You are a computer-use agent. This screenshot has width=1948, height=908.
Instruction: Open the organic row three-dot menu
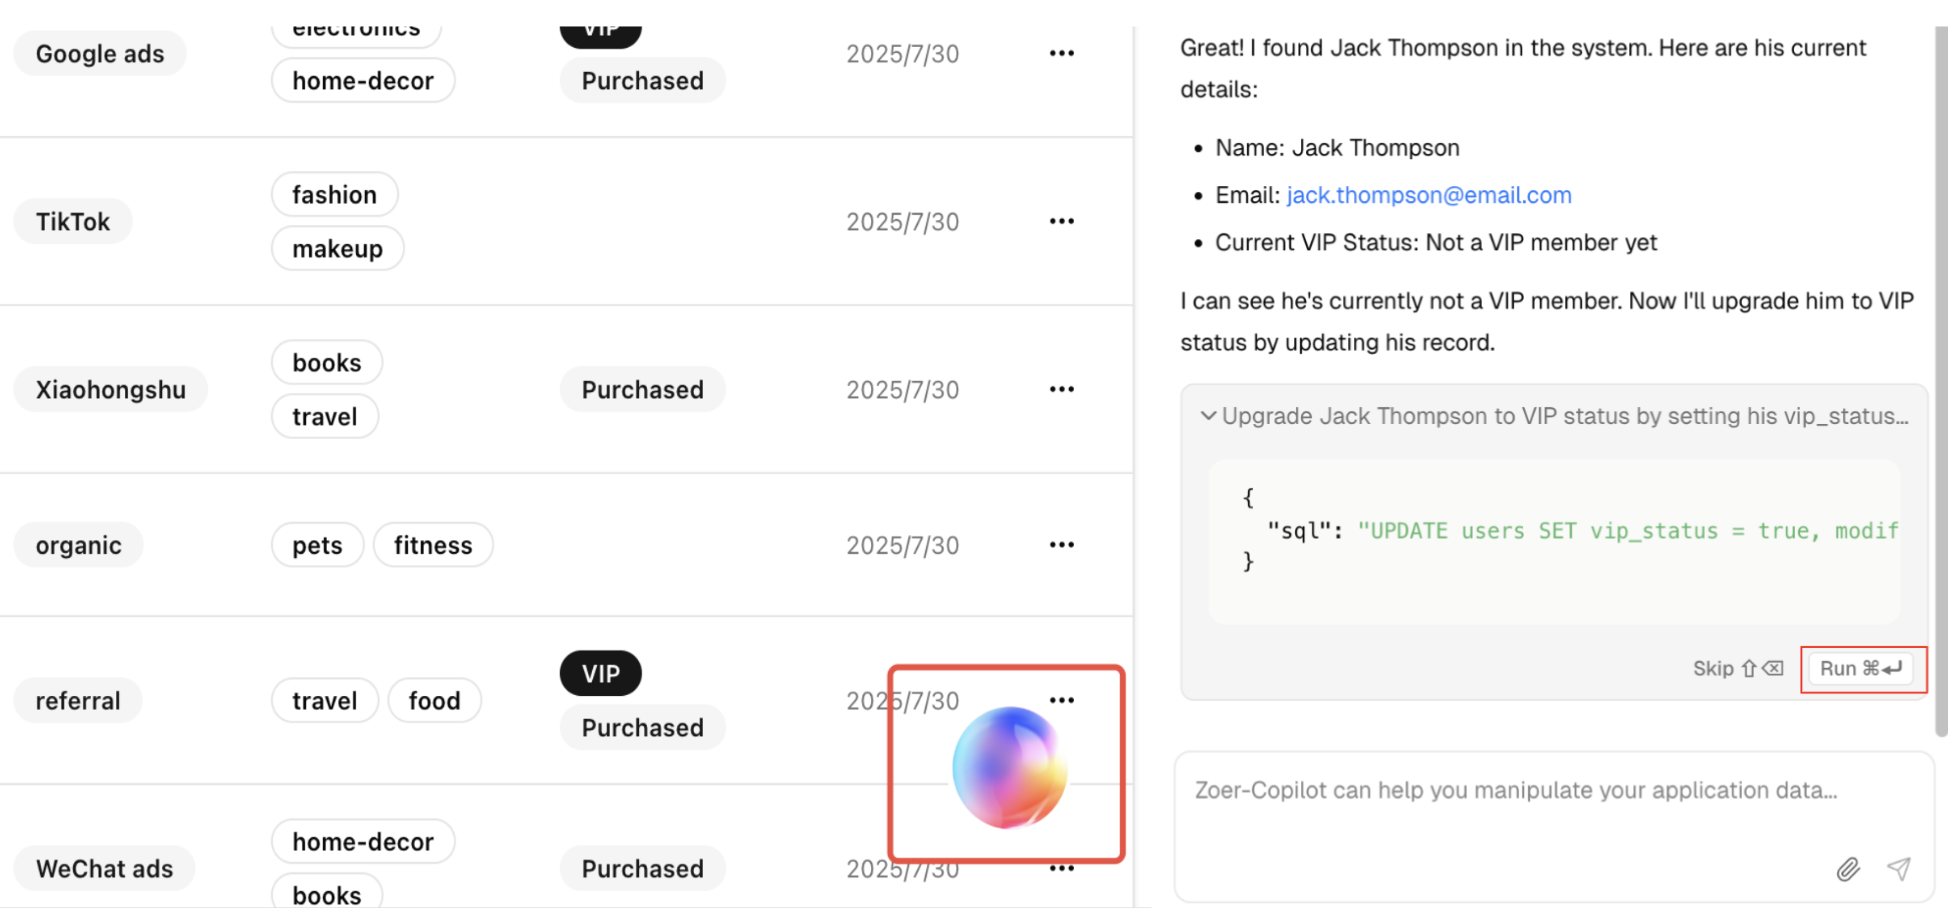(x=1061, y=545)
